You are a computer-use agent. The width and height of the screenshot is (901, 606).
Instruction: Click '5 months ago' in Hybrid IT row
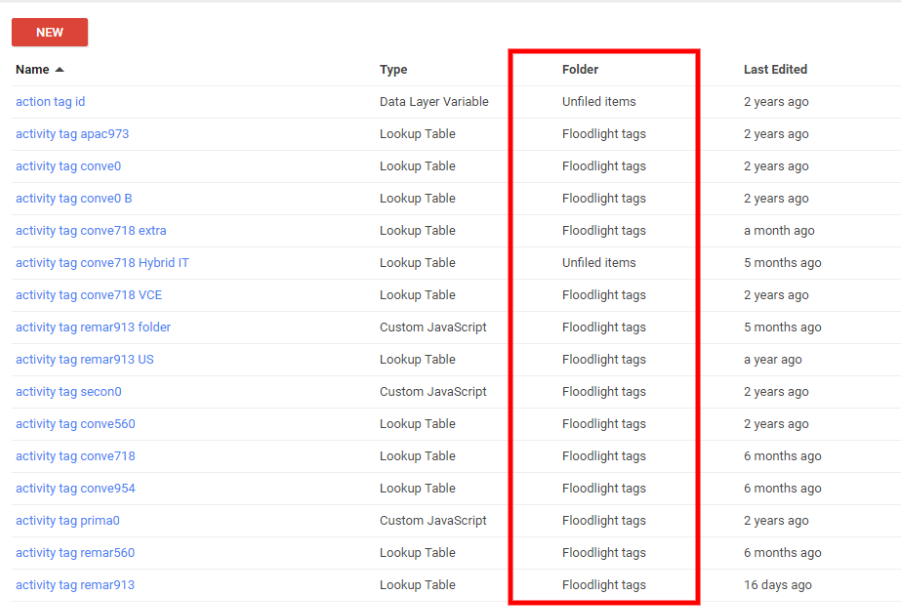coord(782,263)
